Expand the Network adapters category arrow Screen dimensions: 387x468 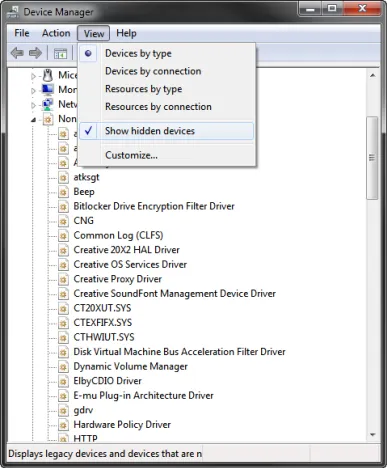[x=33, y=105]
